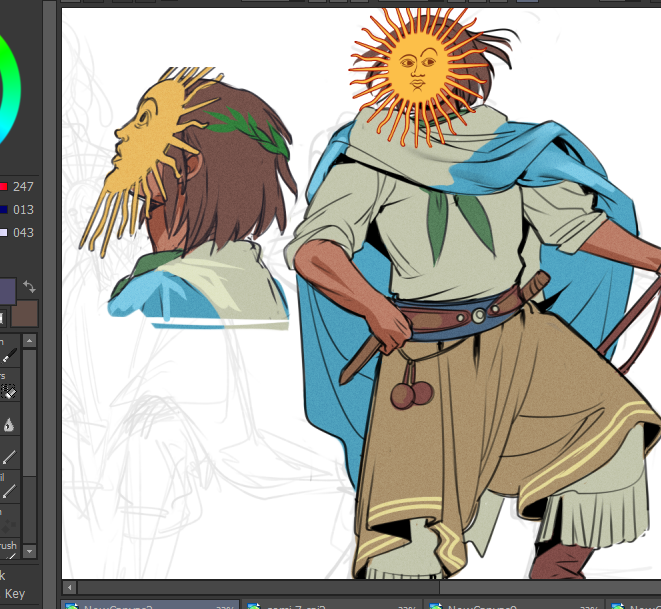Click the red slider handle beside 247
661x609 pixels.
tap(3, 187)
